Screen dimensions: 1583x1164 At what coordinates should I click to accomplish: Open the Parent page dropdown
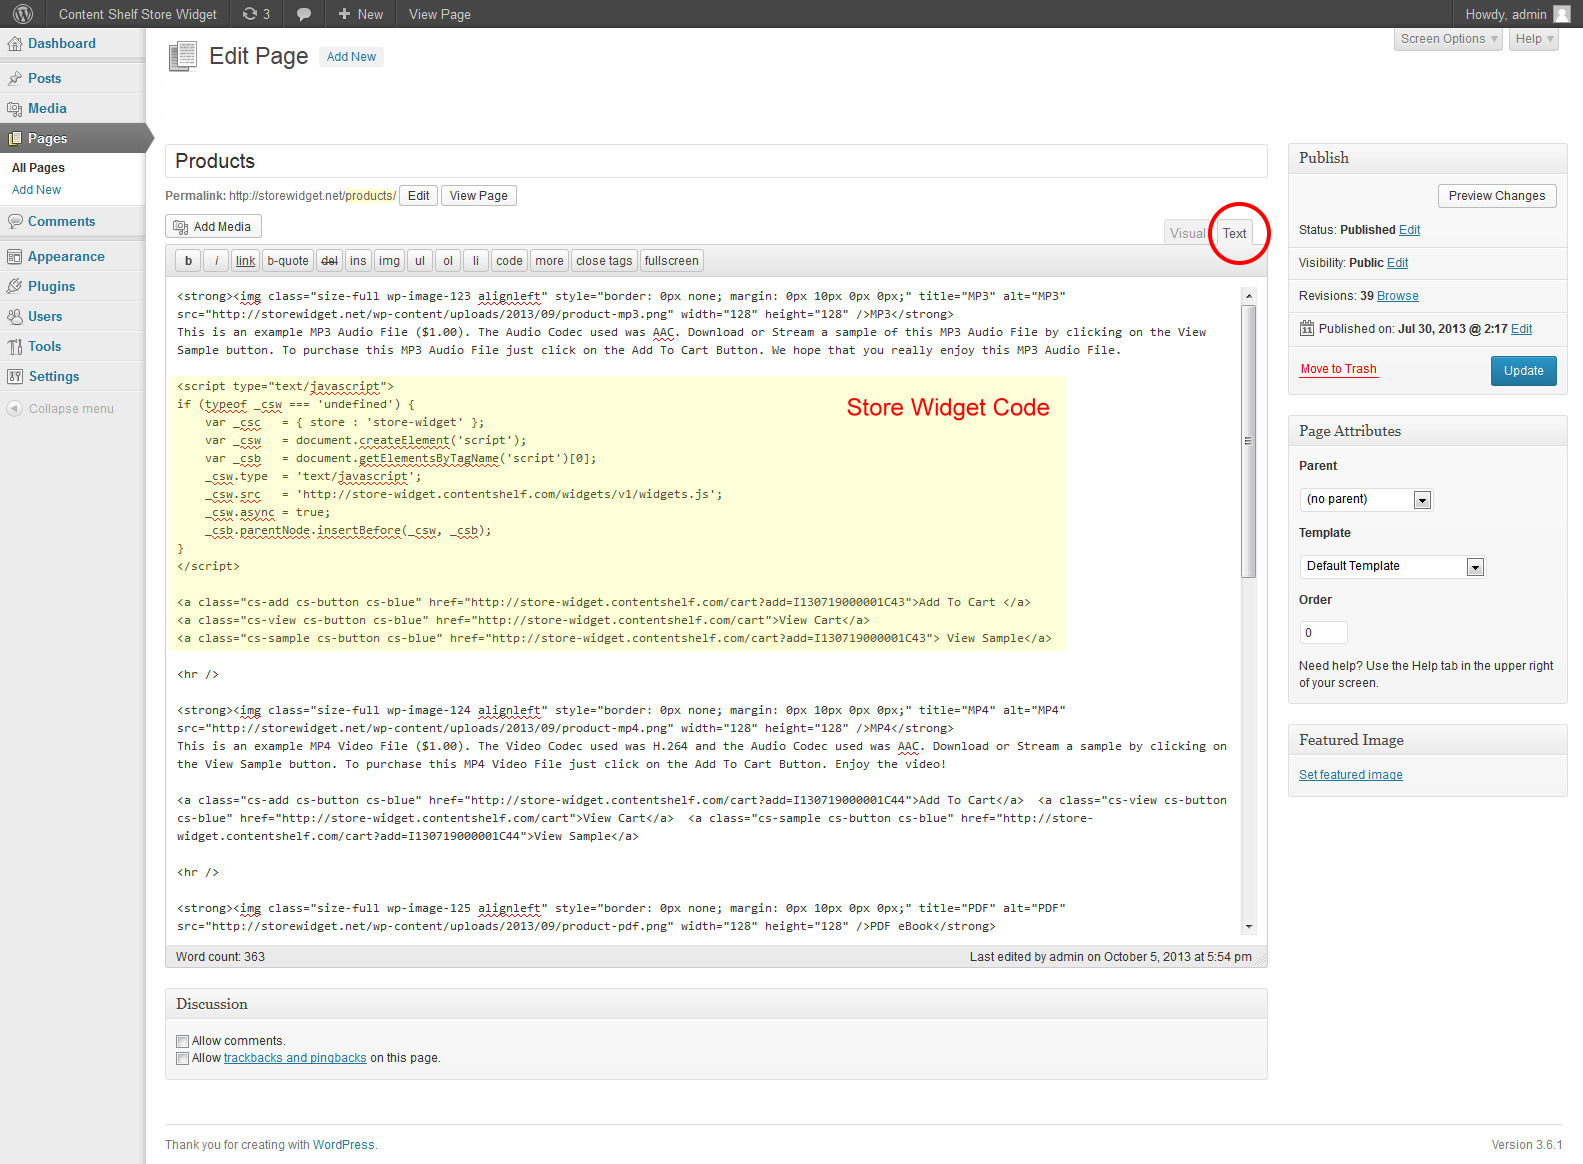click(x=1366, y=499)
